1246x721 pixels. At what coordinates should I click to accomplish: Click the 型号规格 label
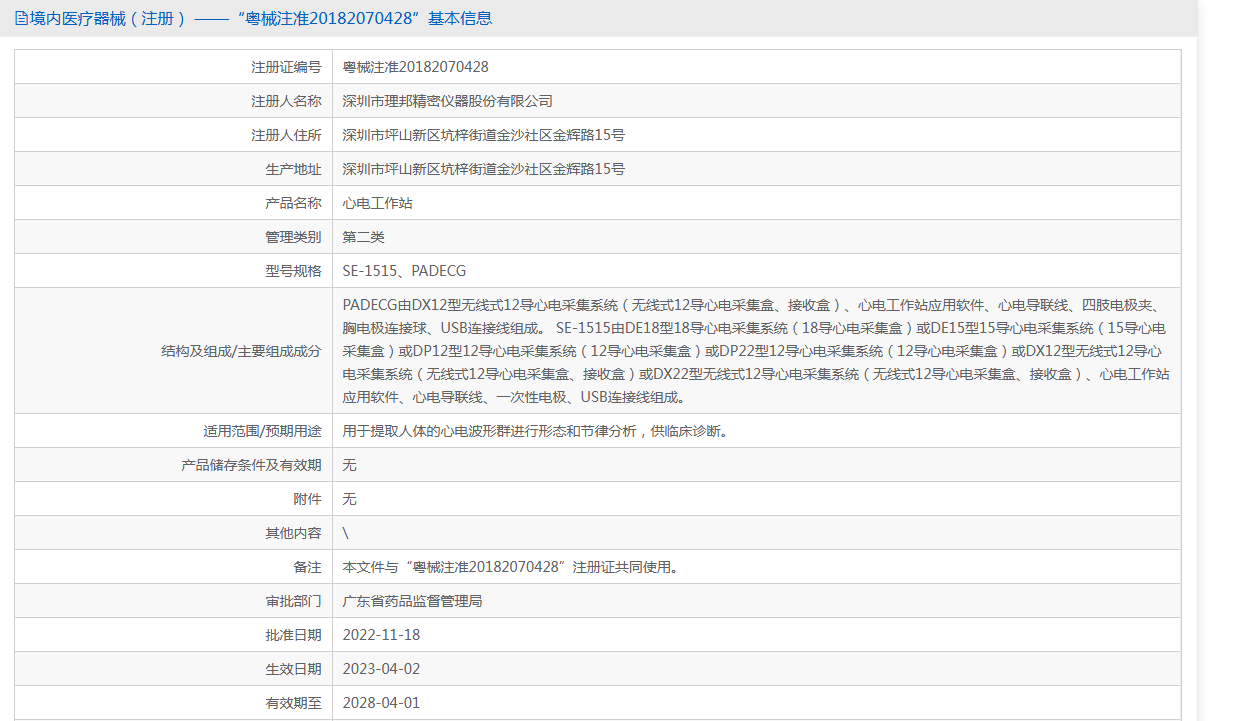[293, 271]
